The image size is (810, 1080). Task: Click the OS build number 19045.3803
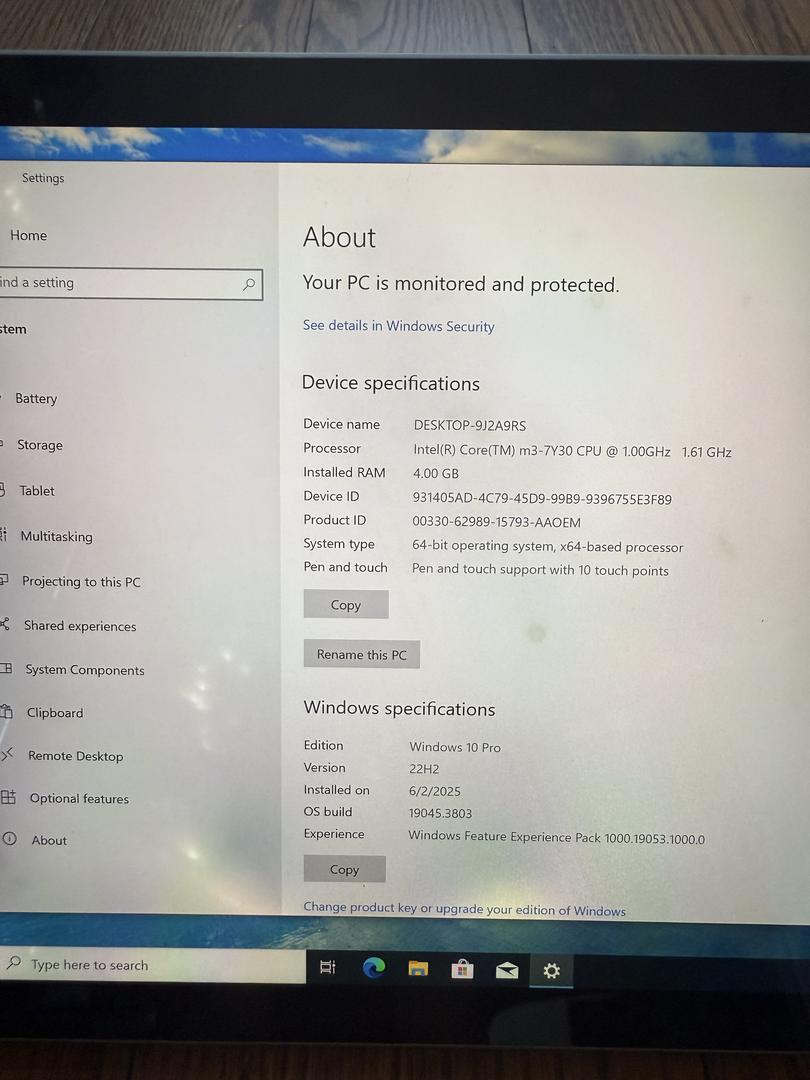(x=440, y=813)
